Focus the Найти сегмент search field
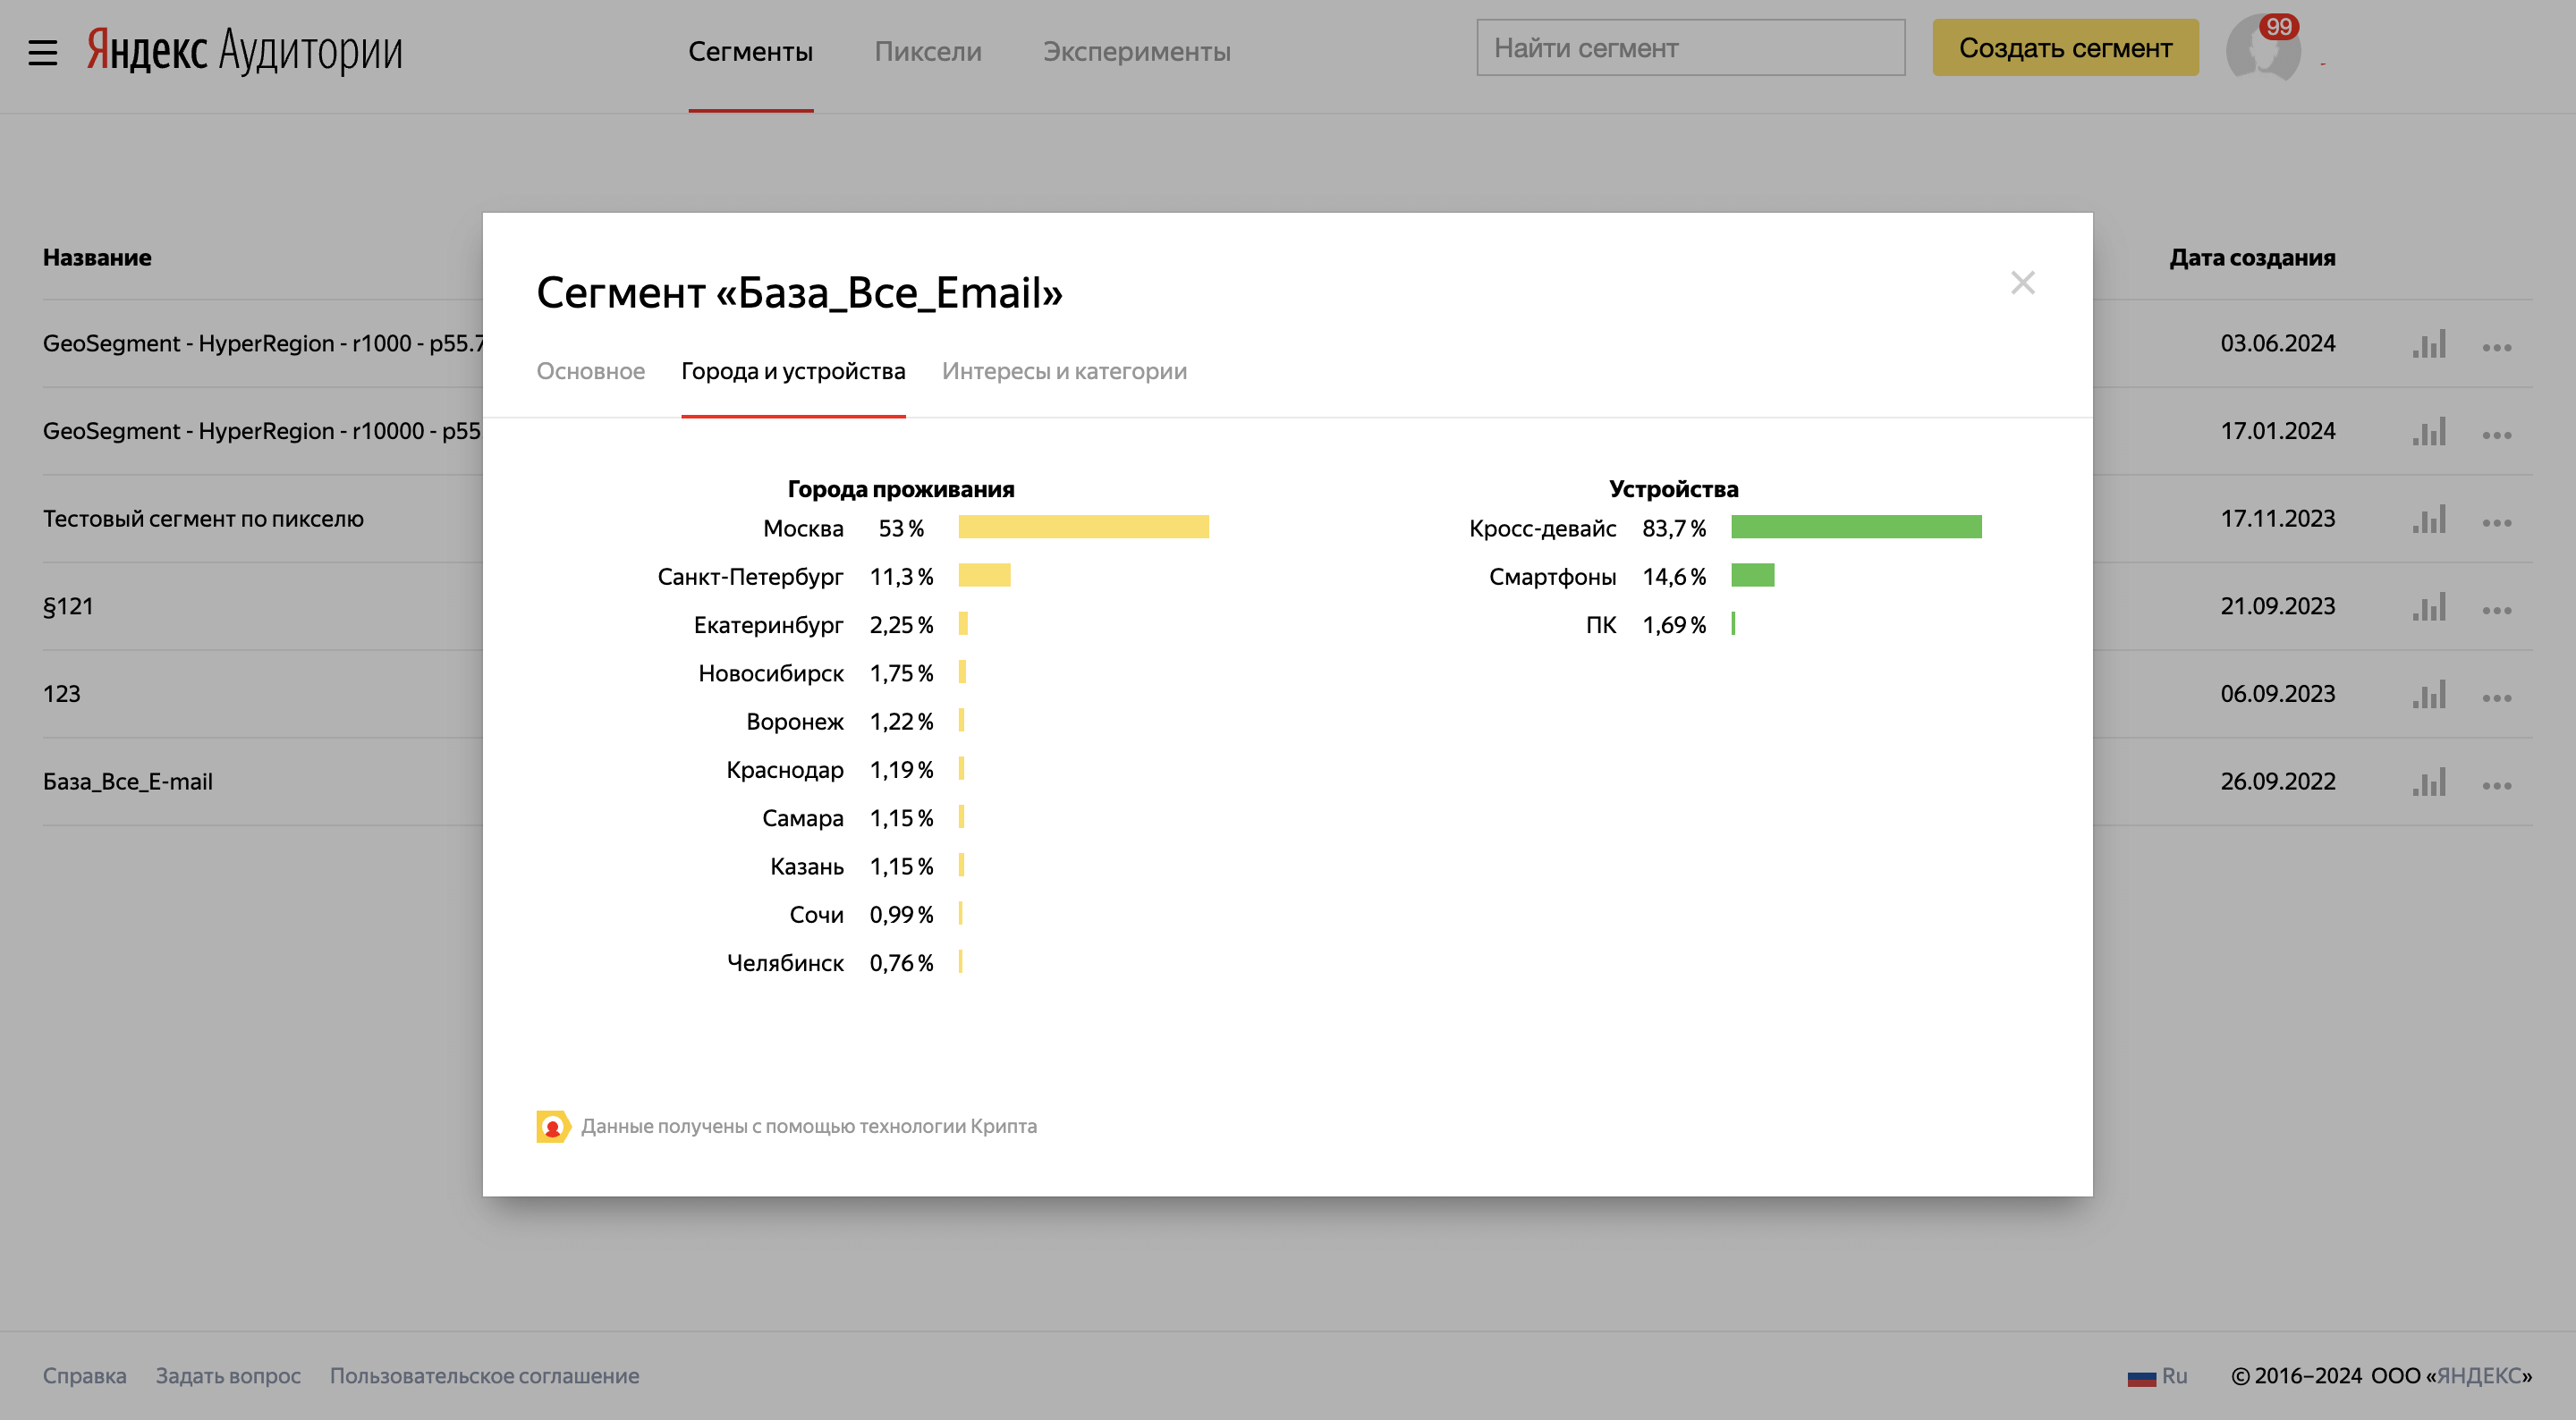The width and height of the screenshot is (2576, 1420). click(1691, 47)
